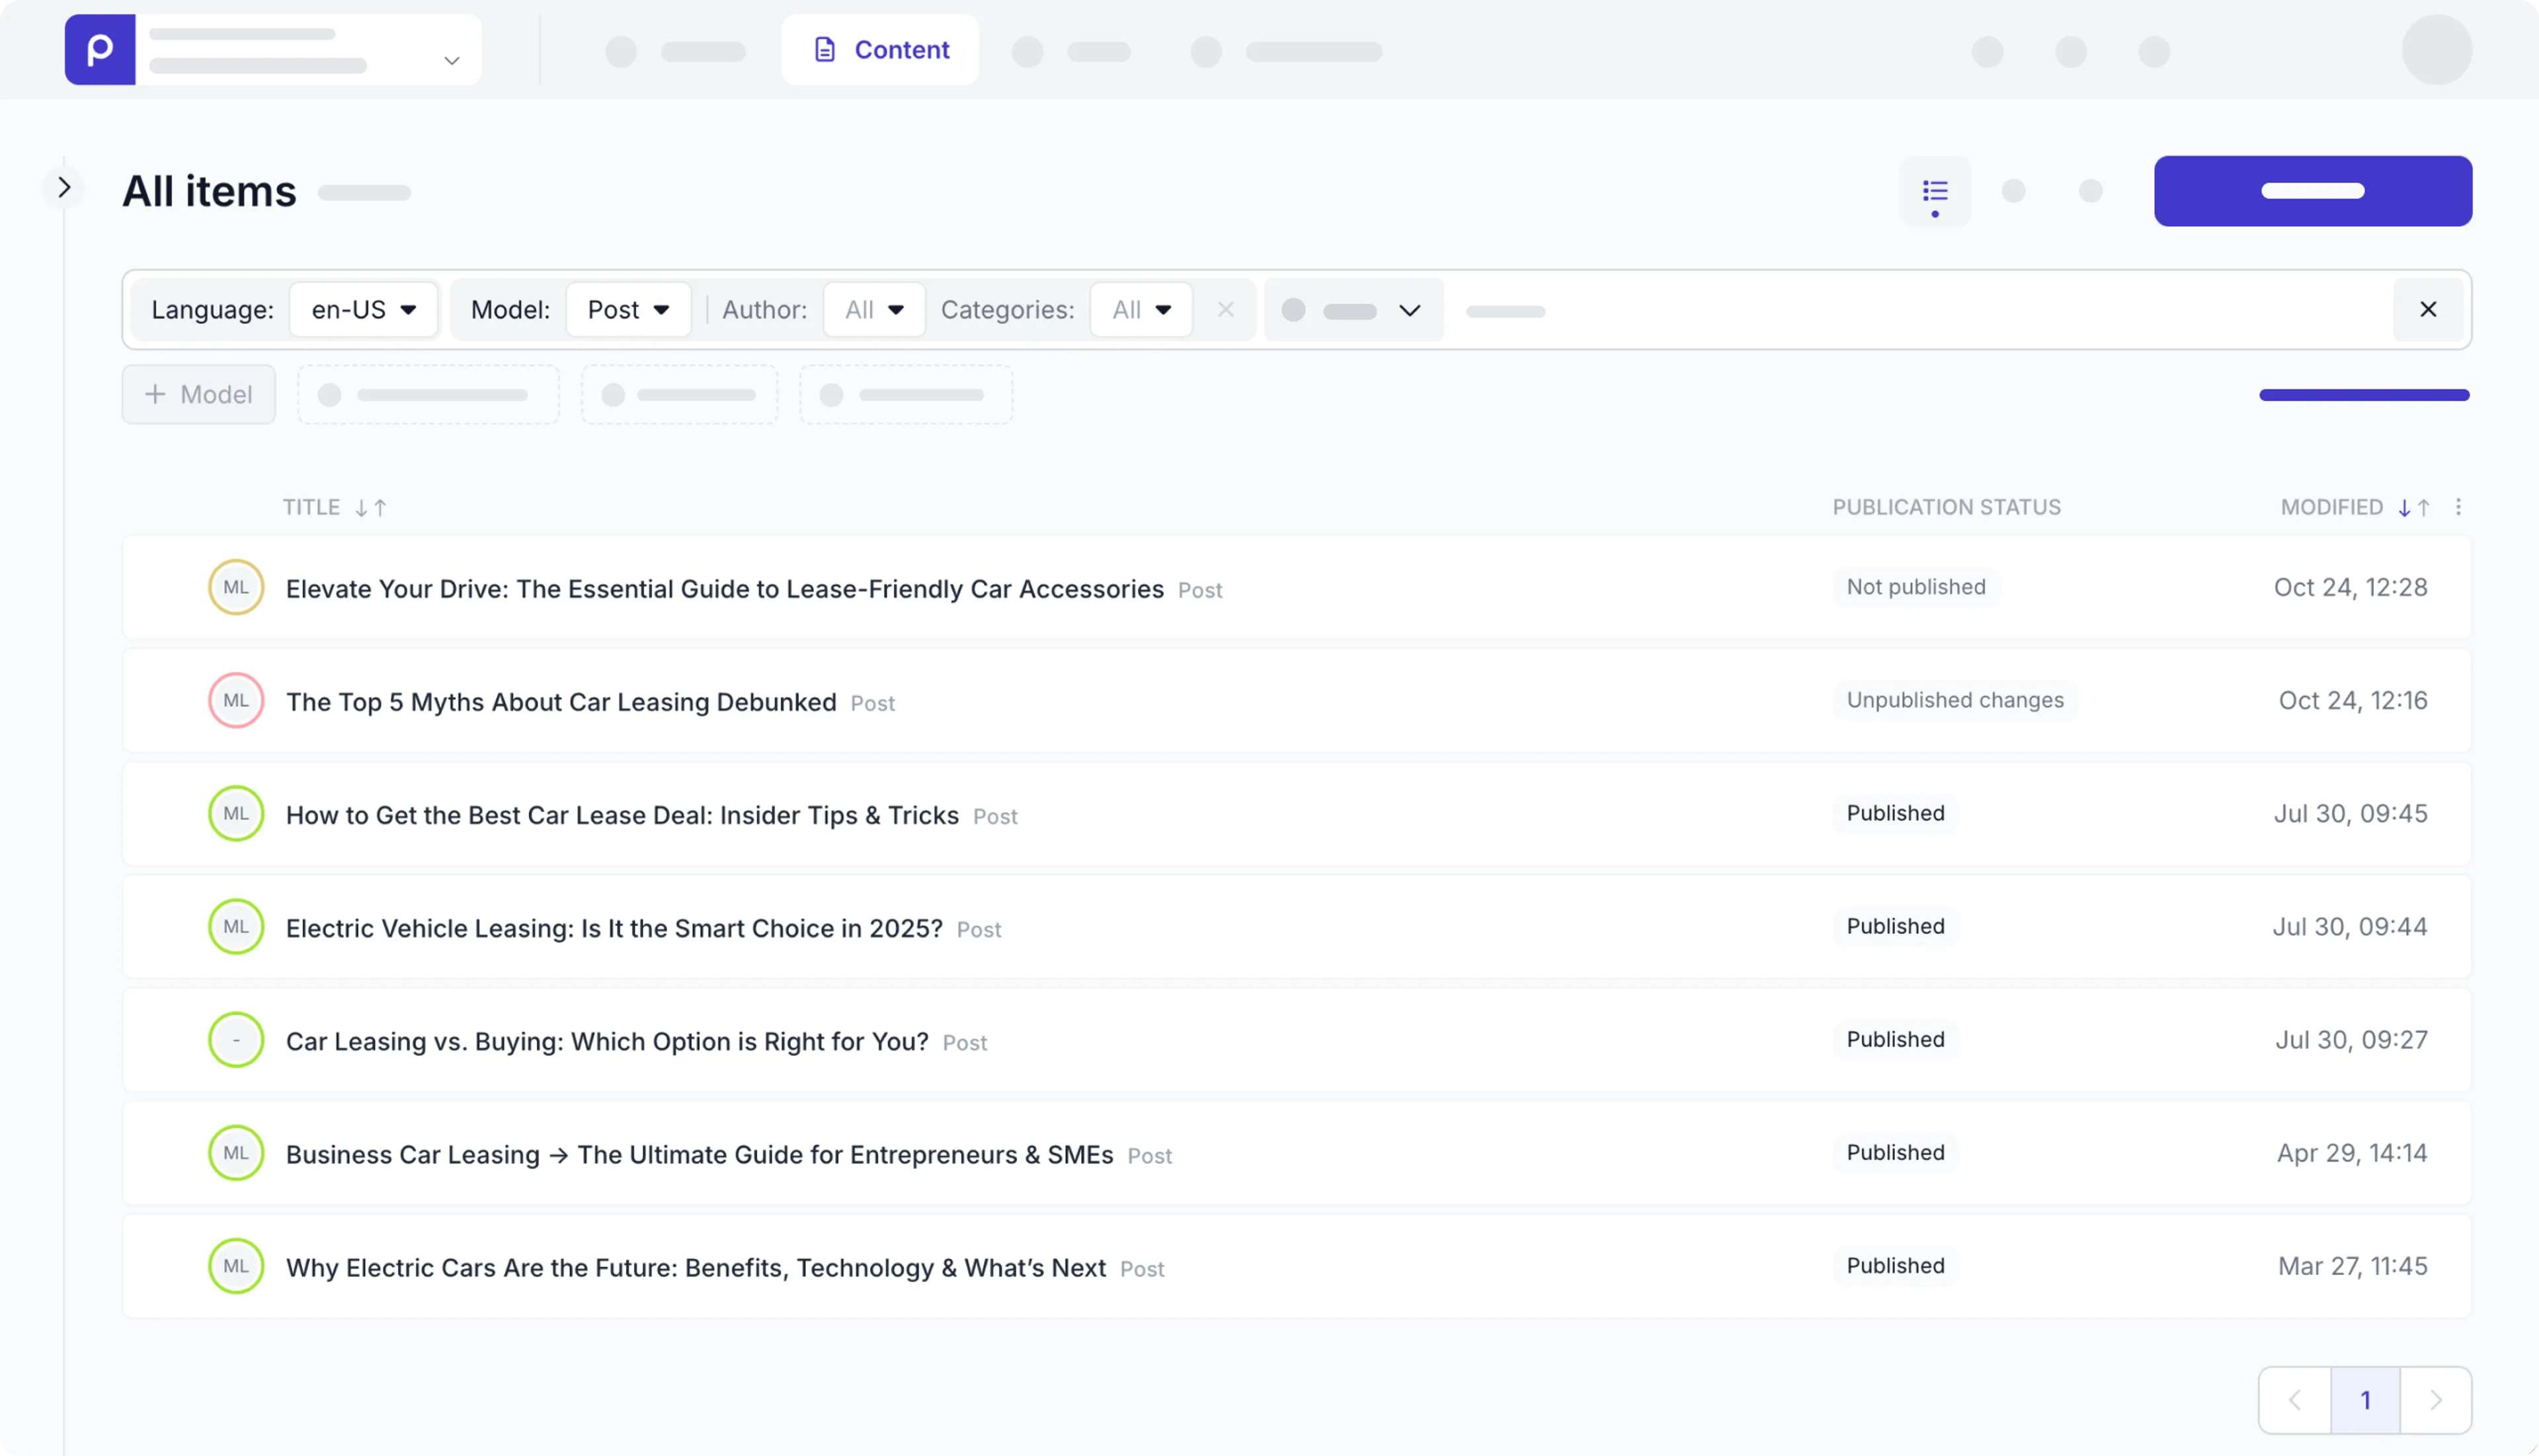The height and width of the screenshot is (1456, 2539).
Task: Open the Model dropdown showing Post
Action: point(628,309)
